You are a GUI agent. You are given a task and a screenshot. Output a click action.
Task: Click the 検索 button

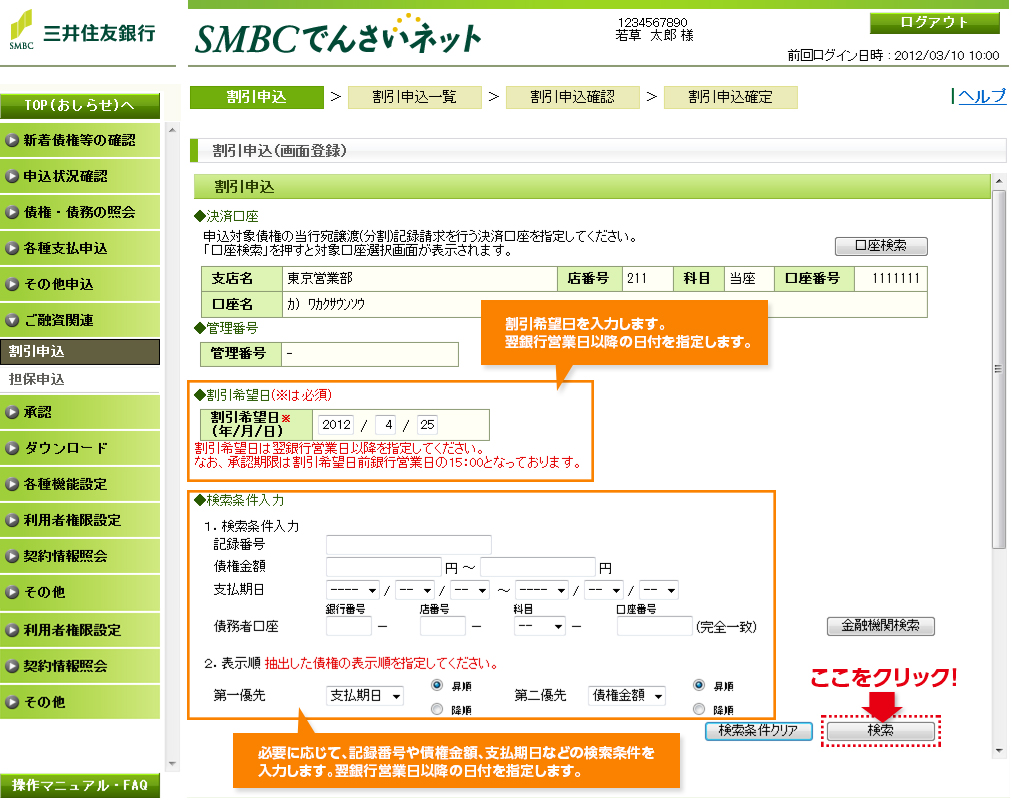tap(880, 730)
